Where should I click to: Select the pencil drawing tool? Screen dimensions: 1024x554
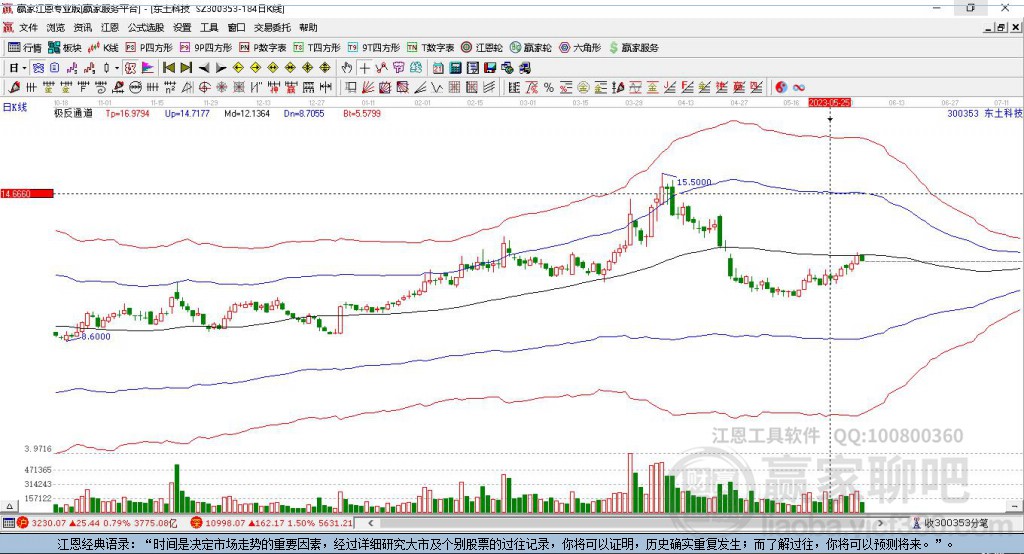click(14, 88)
